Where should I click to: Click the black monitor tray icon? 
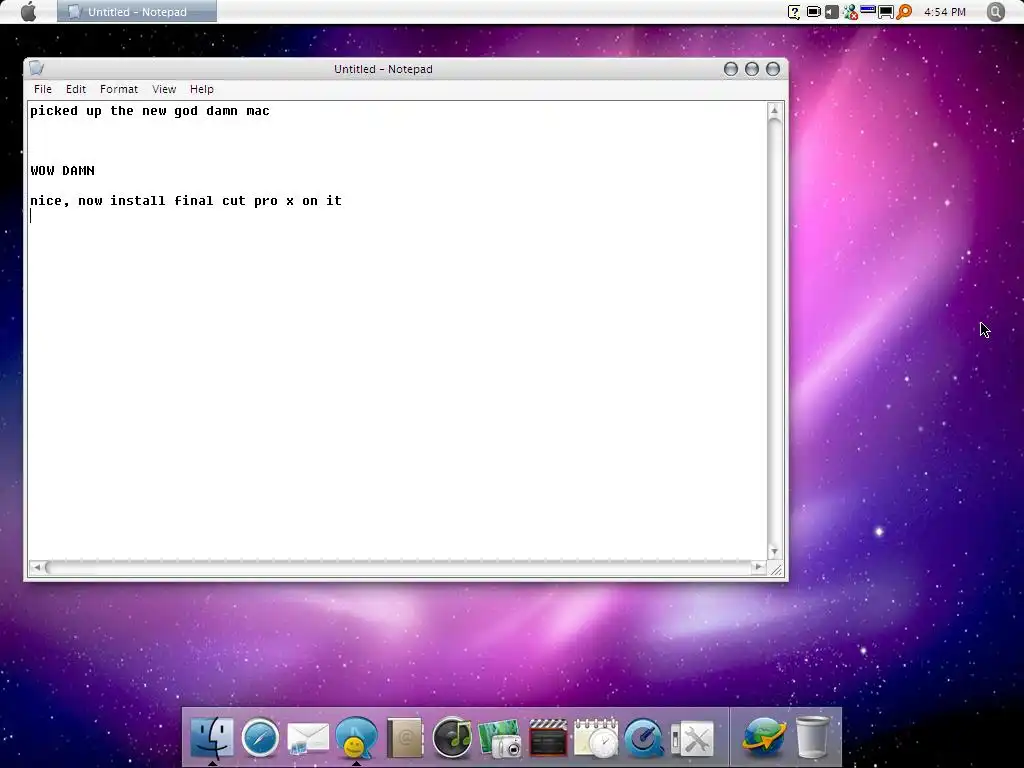886,12
